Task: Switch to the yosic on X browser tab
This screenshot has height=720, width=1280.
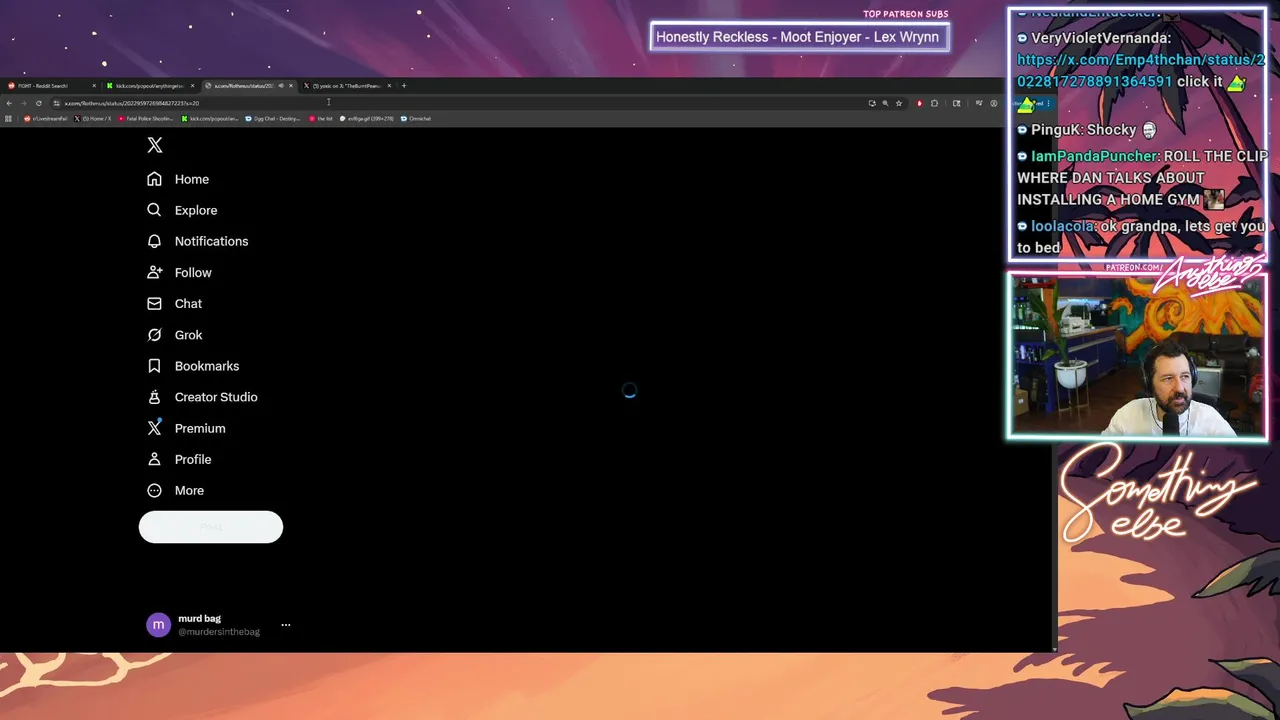Action: pyautogui.click(x=348, y=86)
